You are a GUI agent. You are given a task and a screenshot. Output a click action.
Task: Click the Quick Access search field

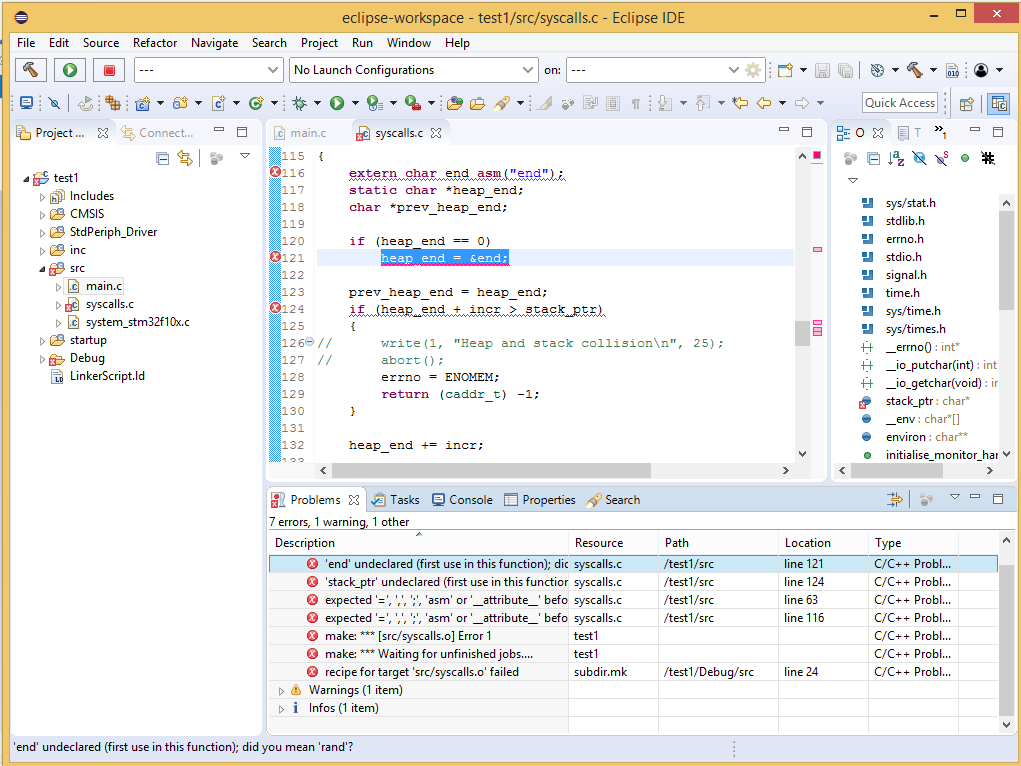coord(900,103)
